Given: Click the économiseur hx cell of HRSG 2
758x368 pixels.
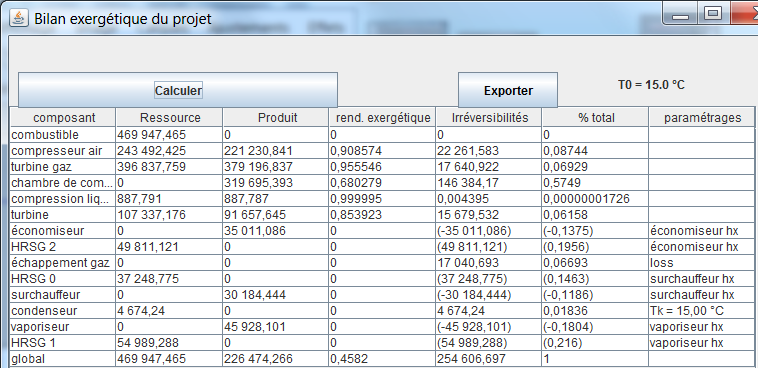Looking at the screenshot, I should (x=702, y=247).
